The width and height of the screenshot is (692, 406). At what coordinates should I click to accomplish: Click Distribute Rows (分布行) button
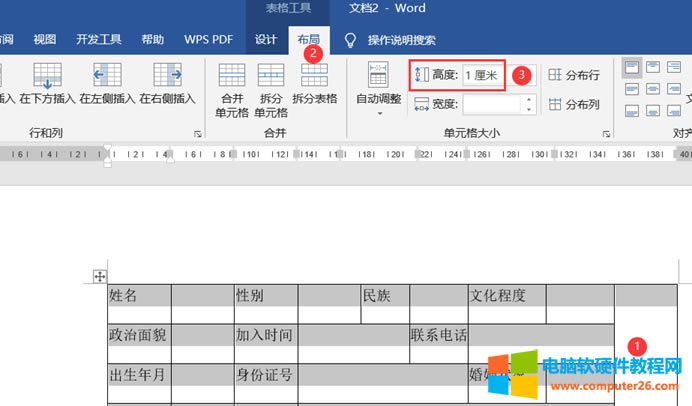574,75
